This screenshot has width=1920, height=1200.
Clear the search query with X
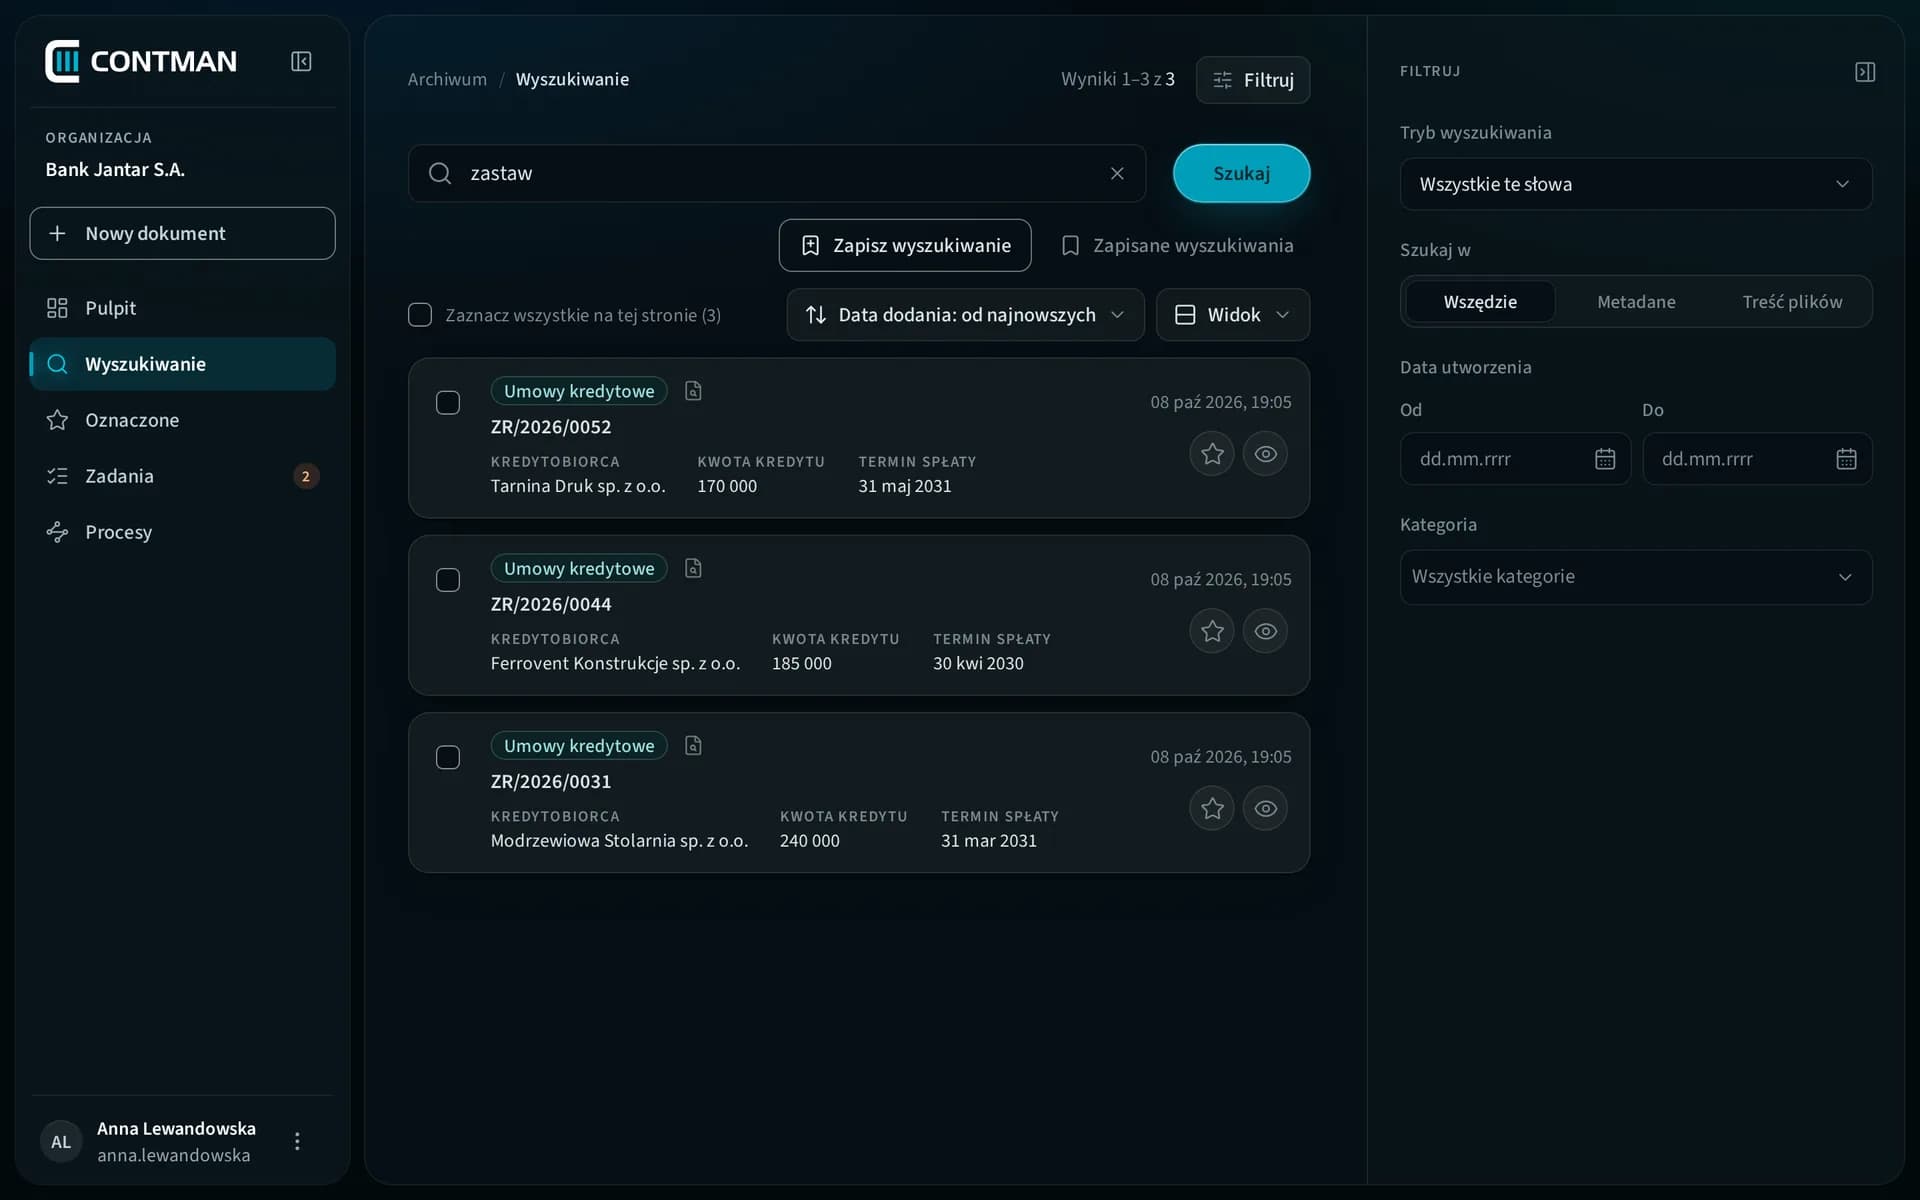(1117, 174)
